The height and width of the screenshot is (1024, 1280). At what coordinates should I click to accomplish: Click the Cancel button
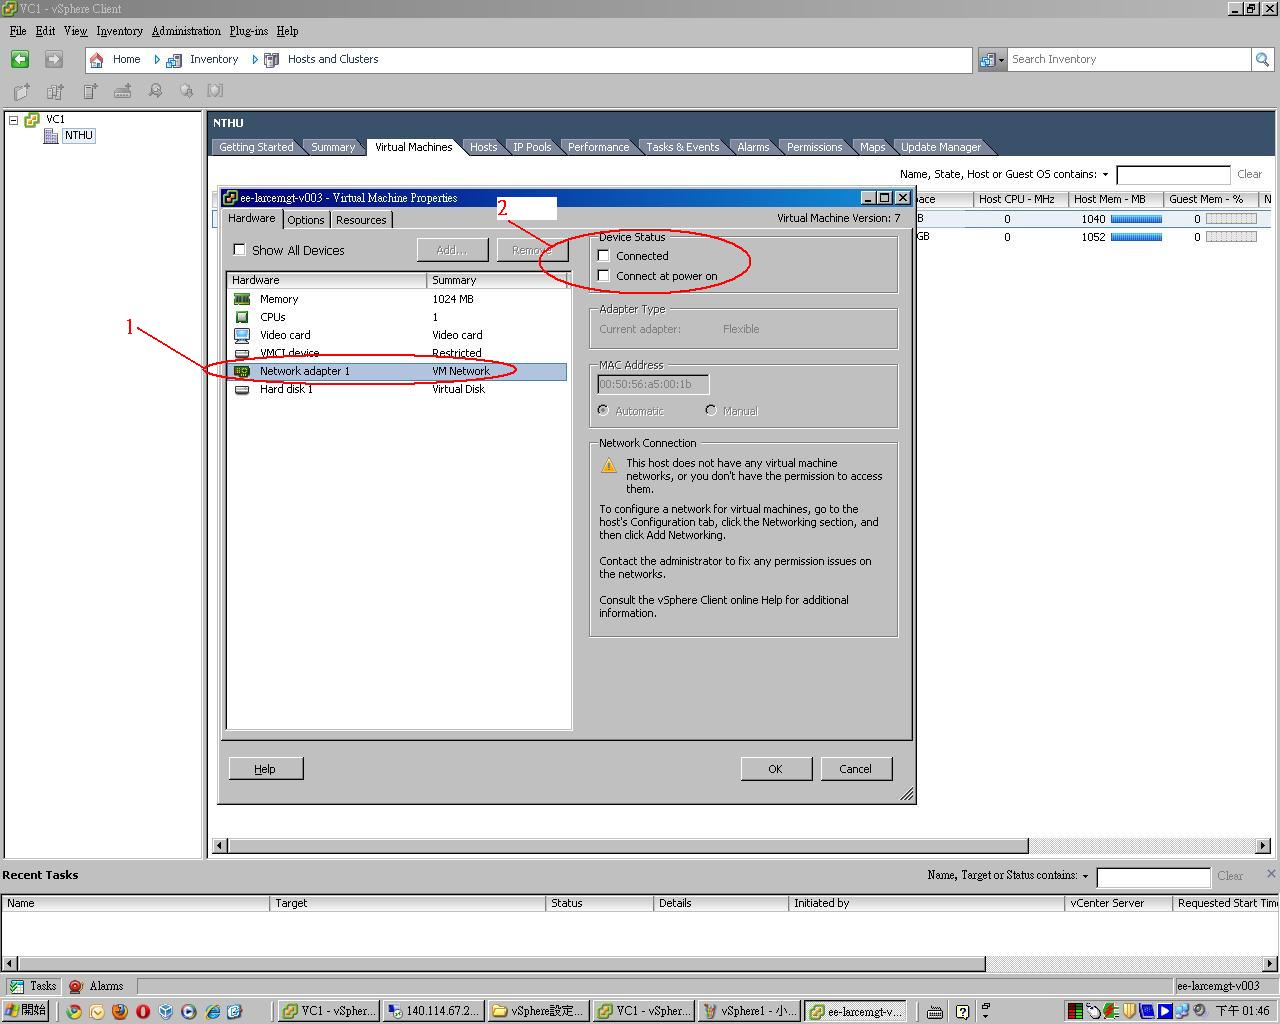tap(855, 769)
